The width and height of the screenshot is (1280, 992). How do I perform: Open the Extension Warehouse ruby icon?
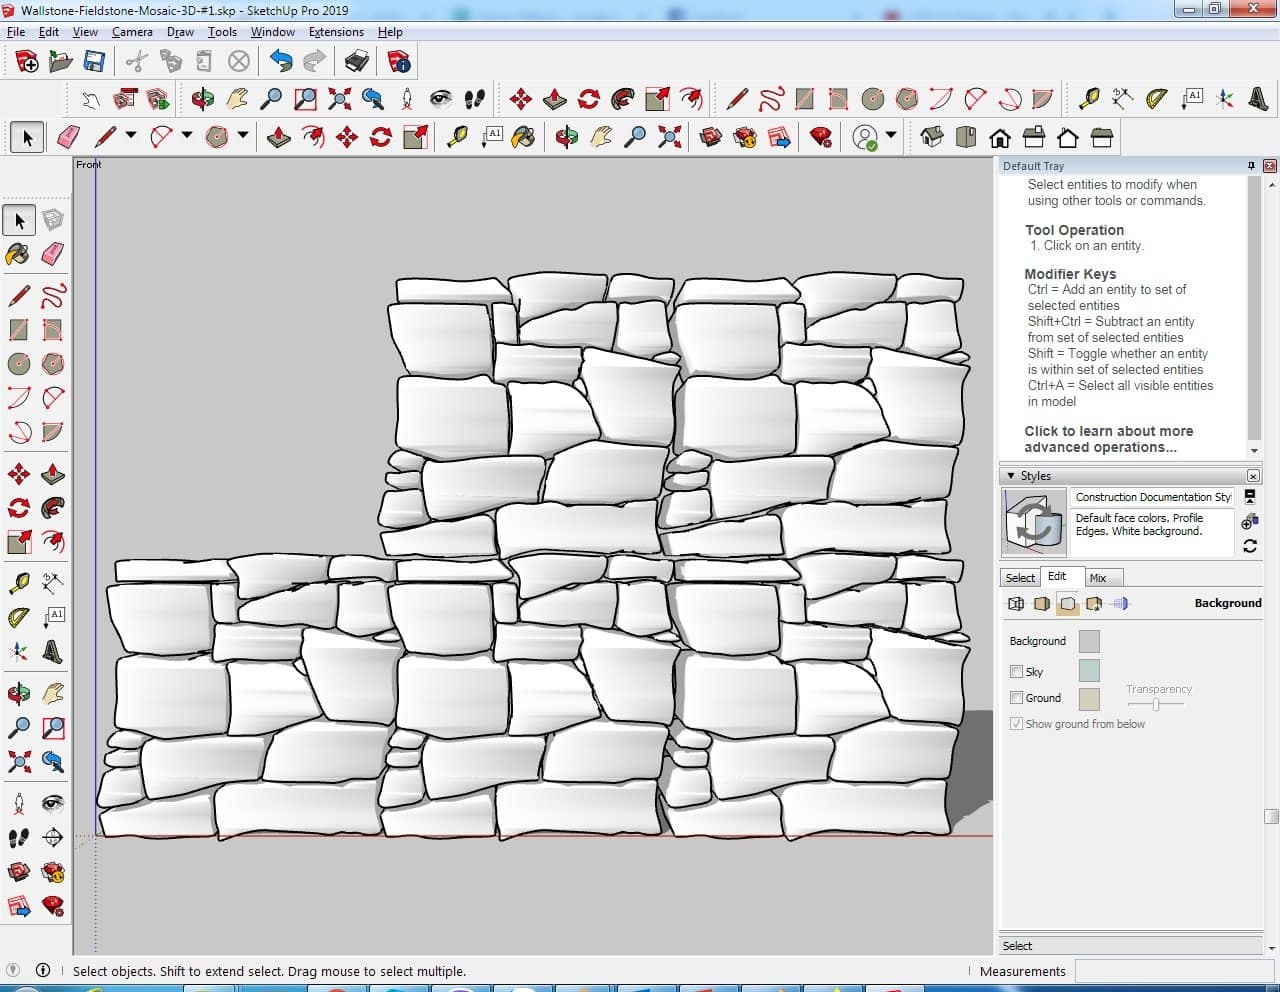pyautogui.click(x=821, y=137)
